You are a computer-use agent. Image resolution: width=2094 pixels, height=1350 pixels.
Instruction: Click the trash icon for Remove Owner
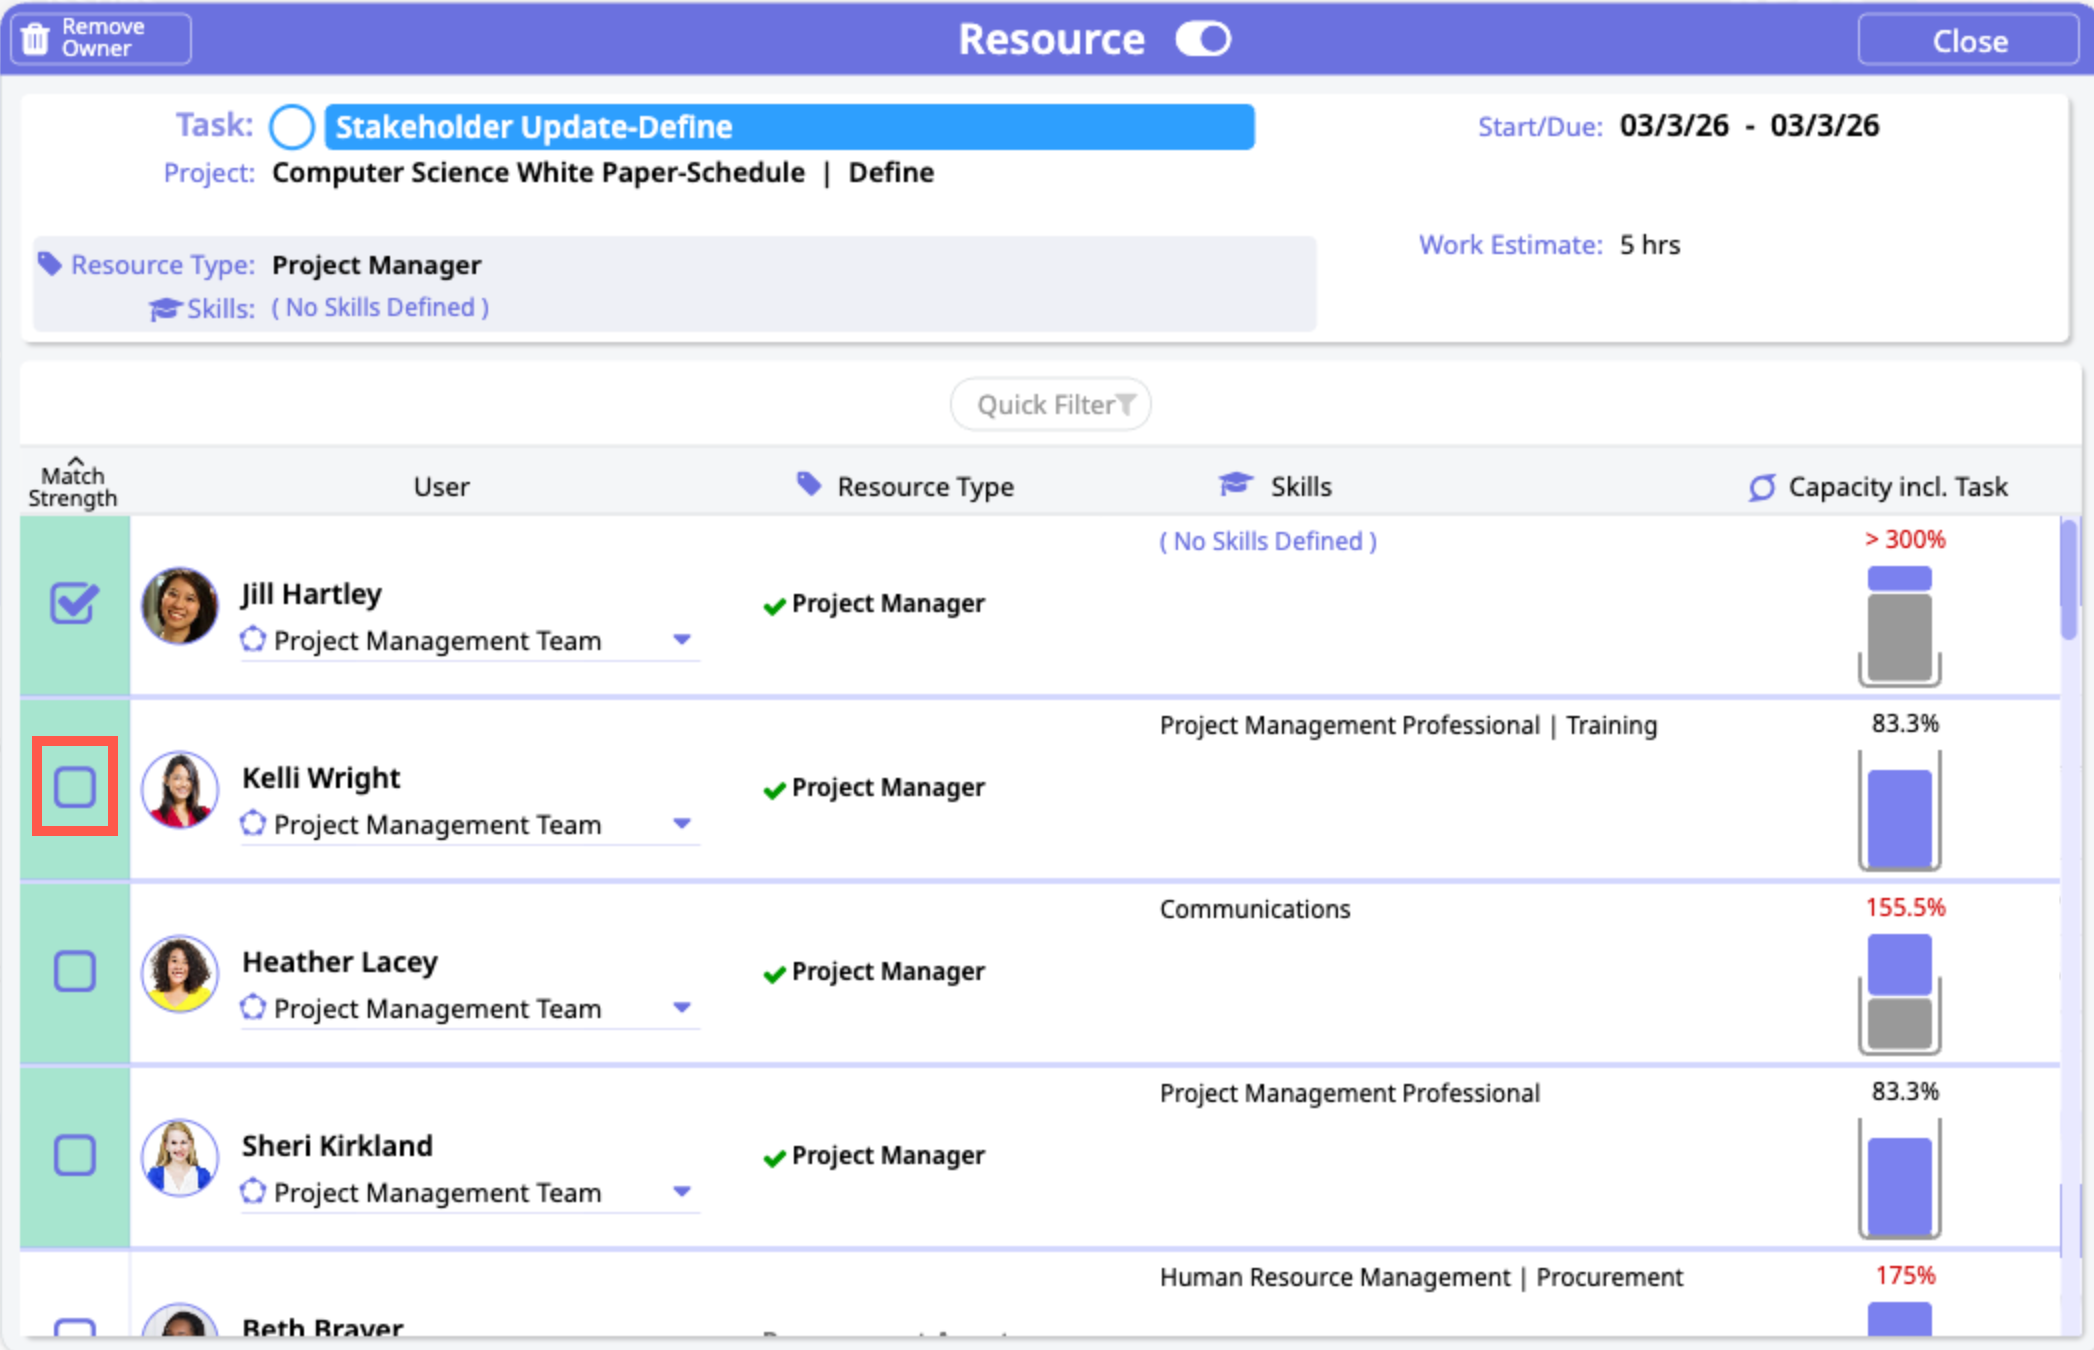tap(35, 39)
